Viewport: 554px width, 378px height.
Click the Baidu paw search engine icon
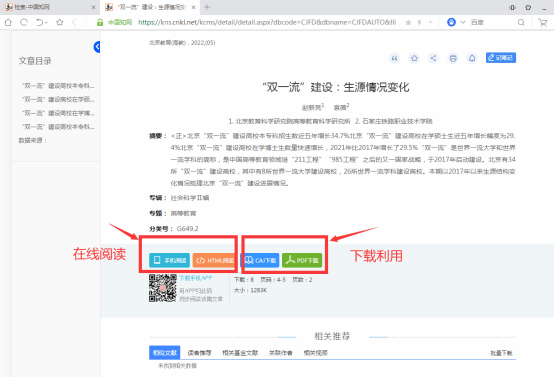coord(451,22)
